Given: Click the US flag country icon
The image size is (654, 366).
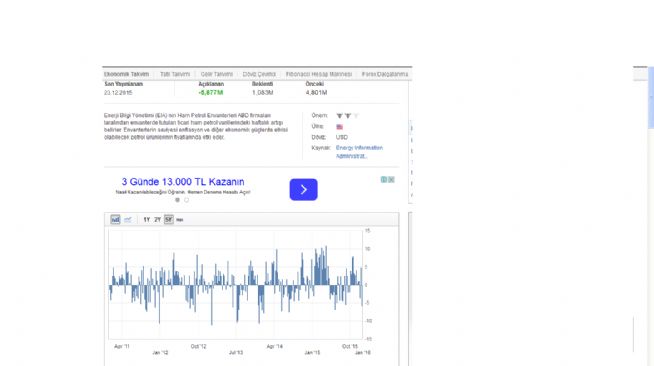Looking at the screenshot, I should (x=340, y=127).
